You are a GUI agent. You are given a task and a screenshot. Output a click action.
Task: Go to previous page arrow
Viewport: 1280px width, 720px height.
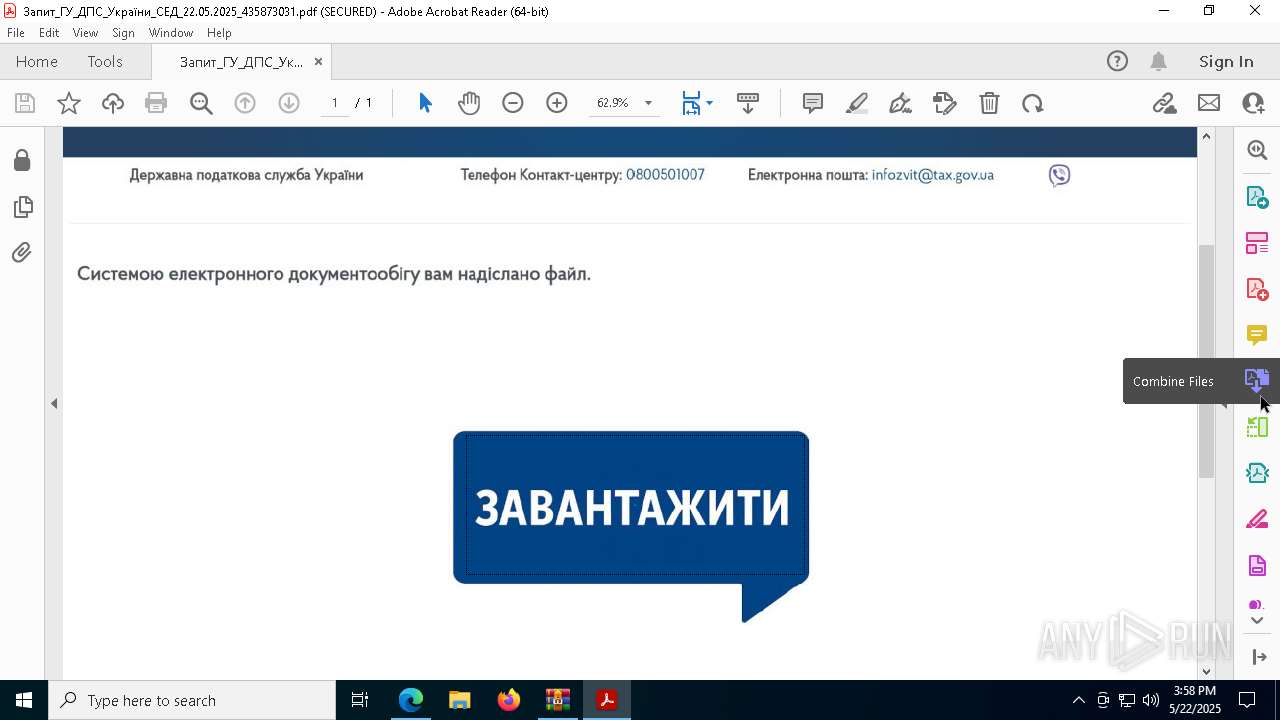point(245,103)
